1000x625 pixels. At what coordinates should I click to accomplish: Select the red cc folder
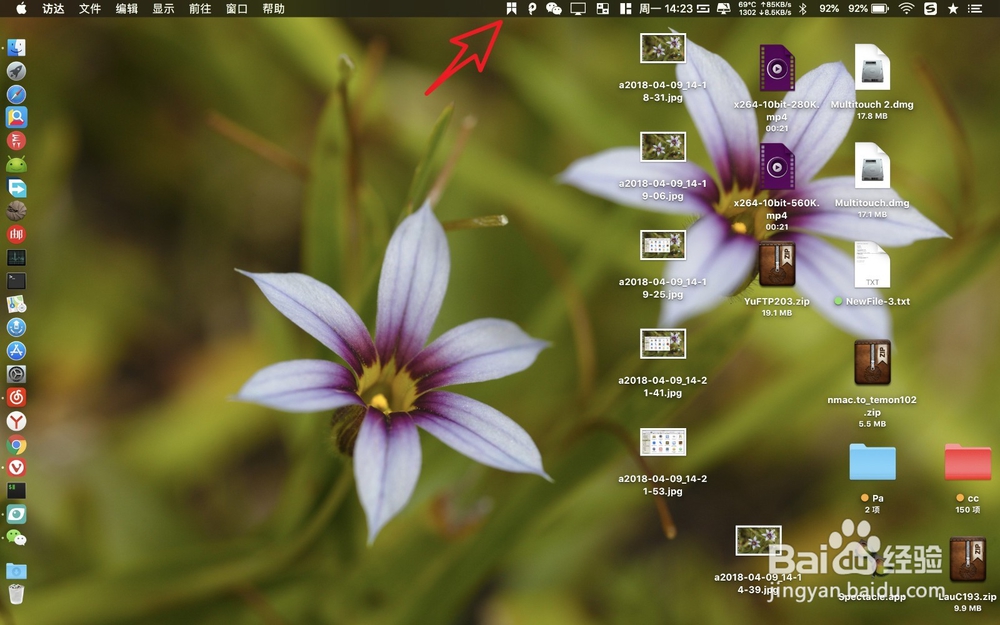tap(967, 462)
